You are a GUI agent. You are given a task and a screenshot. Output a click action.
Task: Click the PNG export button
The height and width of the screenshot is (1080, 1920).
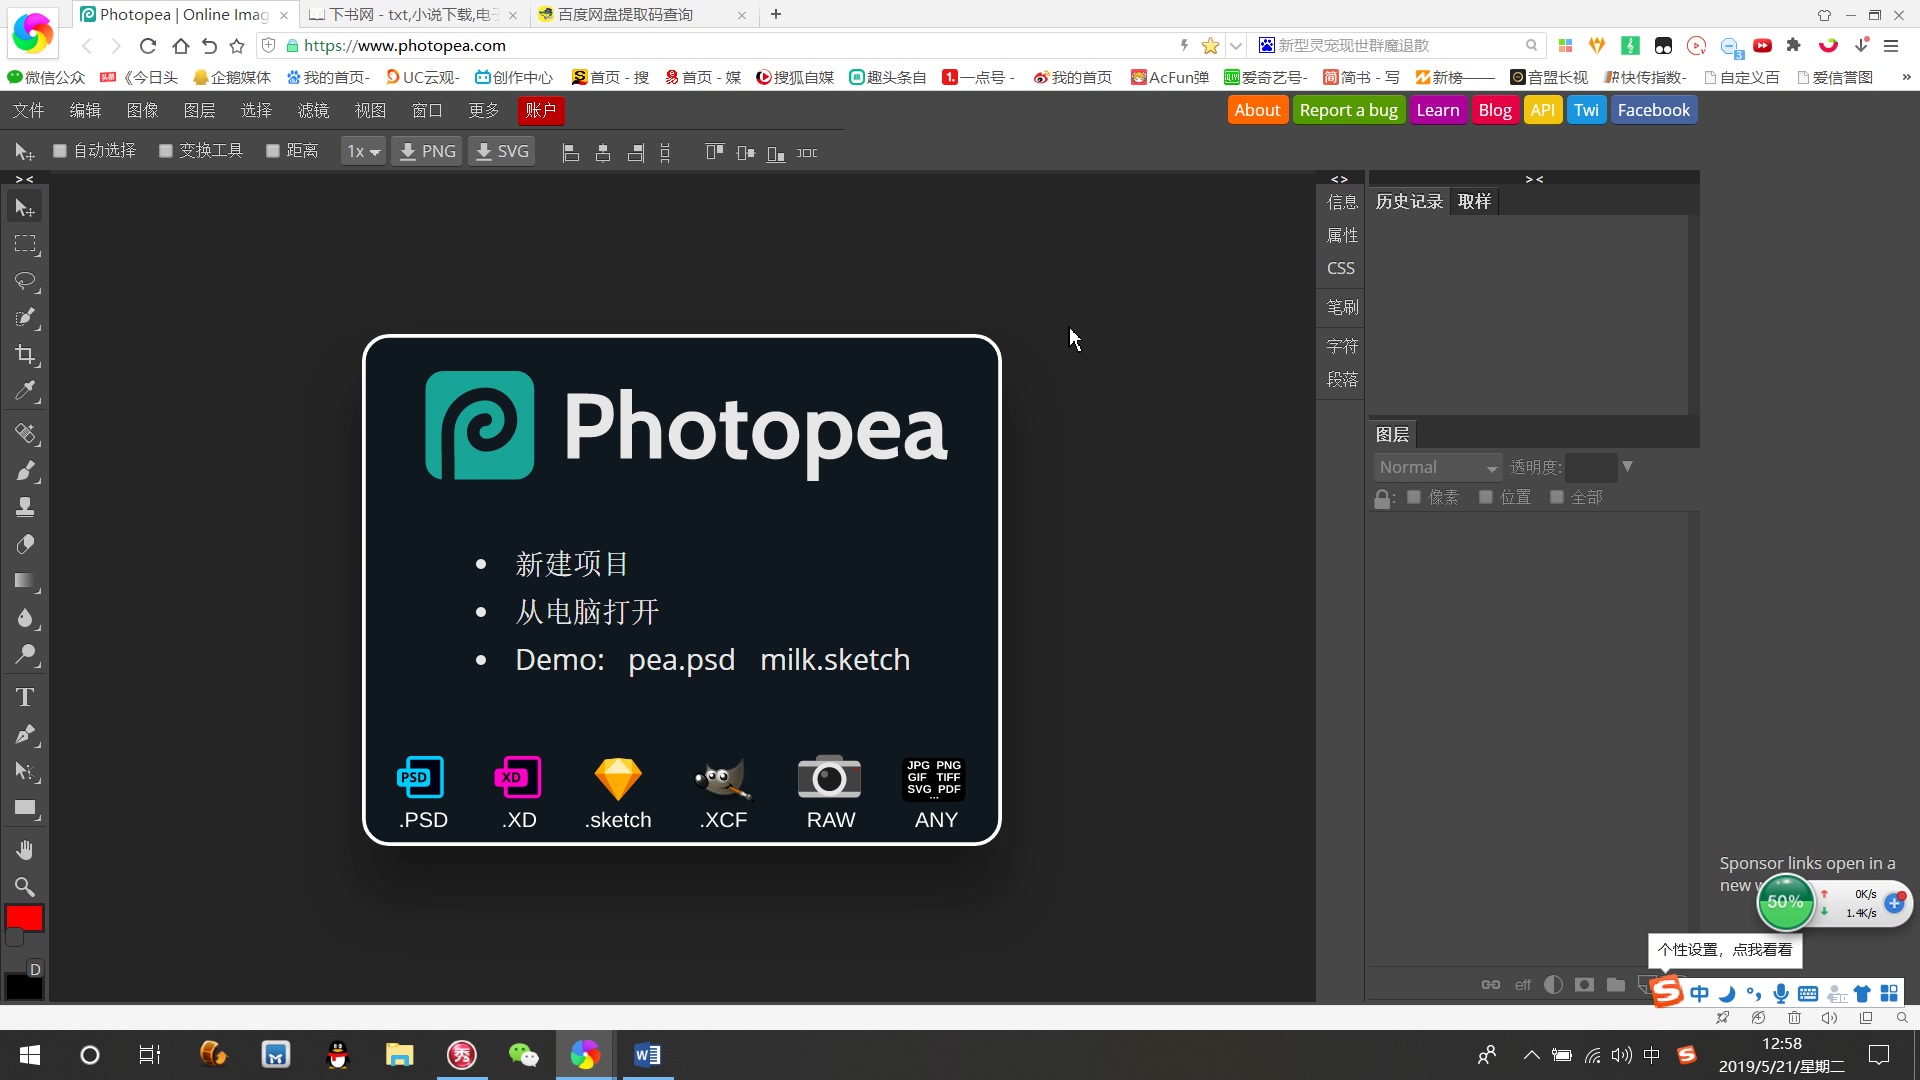[427, 152]
